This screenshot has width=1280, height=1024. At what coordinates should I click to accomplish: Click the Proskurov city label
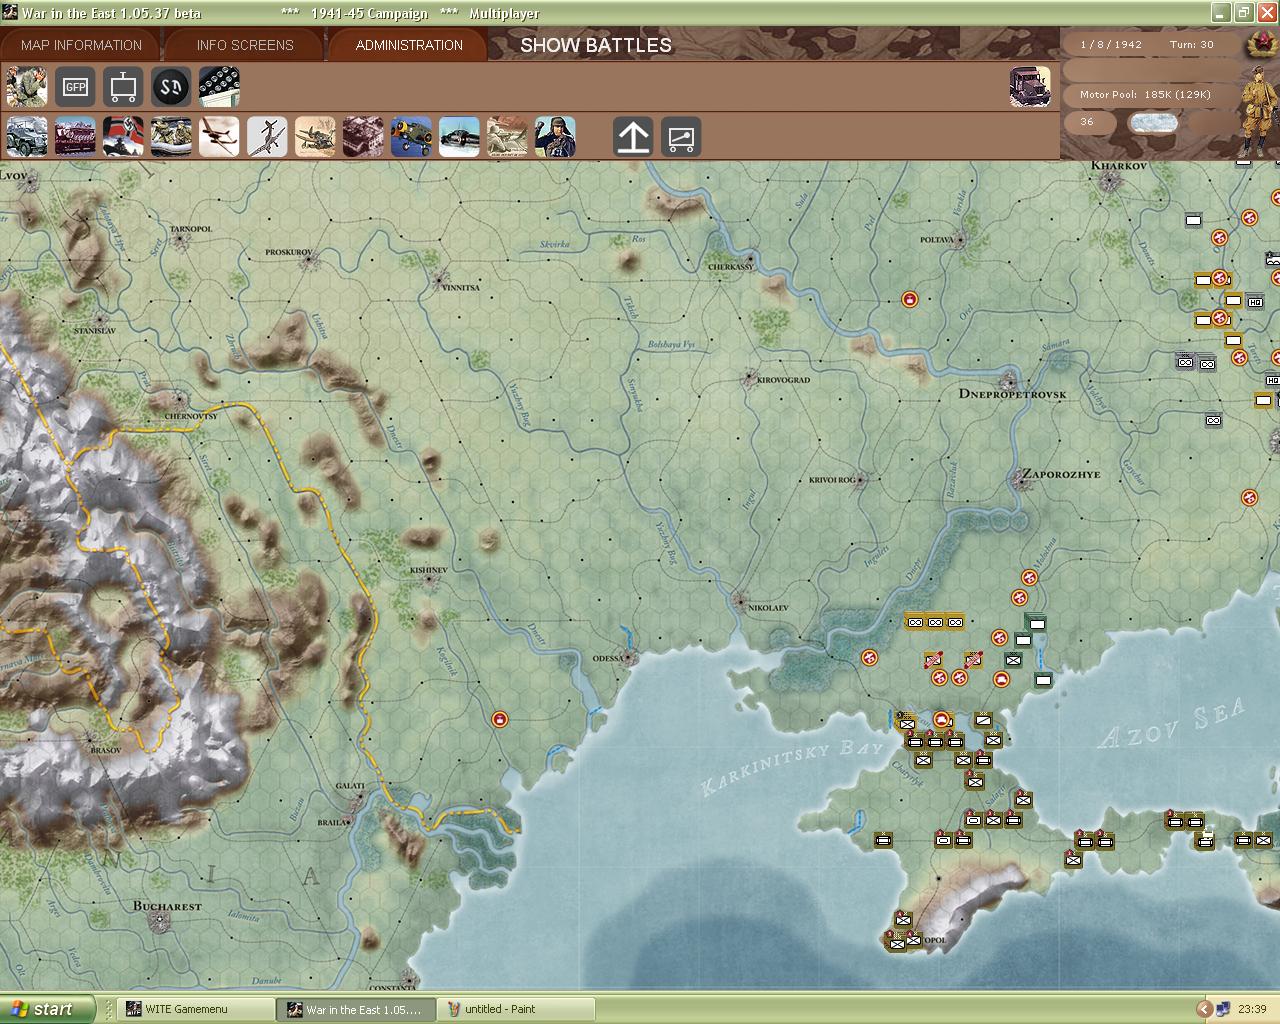pyautogui.click(x=289, y=253)
